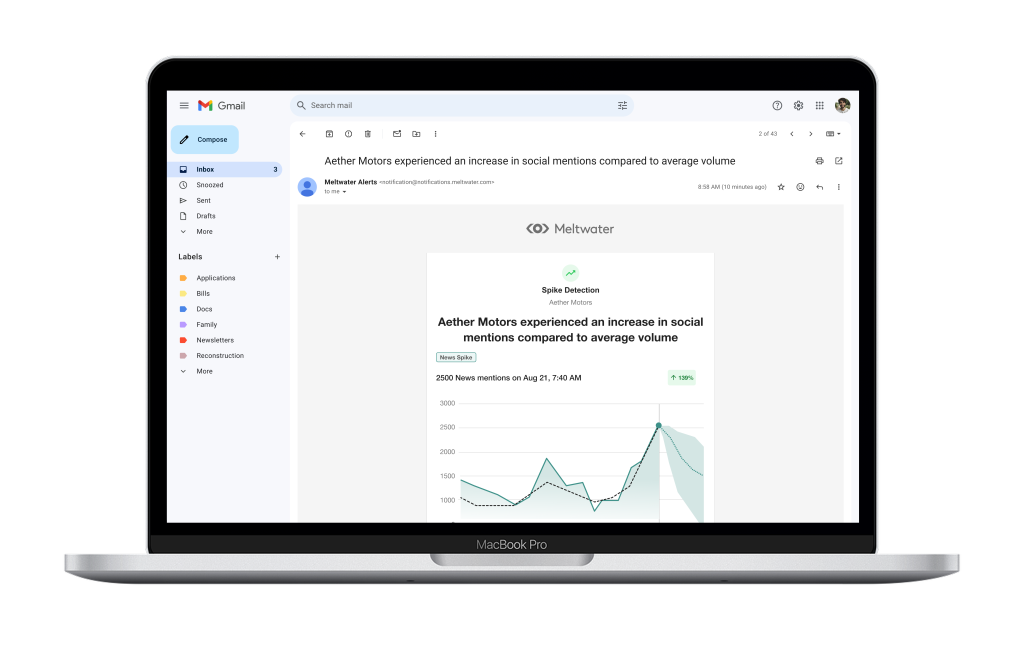Expand More under the Reconstruction label
The width and height of the screenshot is (1024, 645).
click(x=204, y=371)
